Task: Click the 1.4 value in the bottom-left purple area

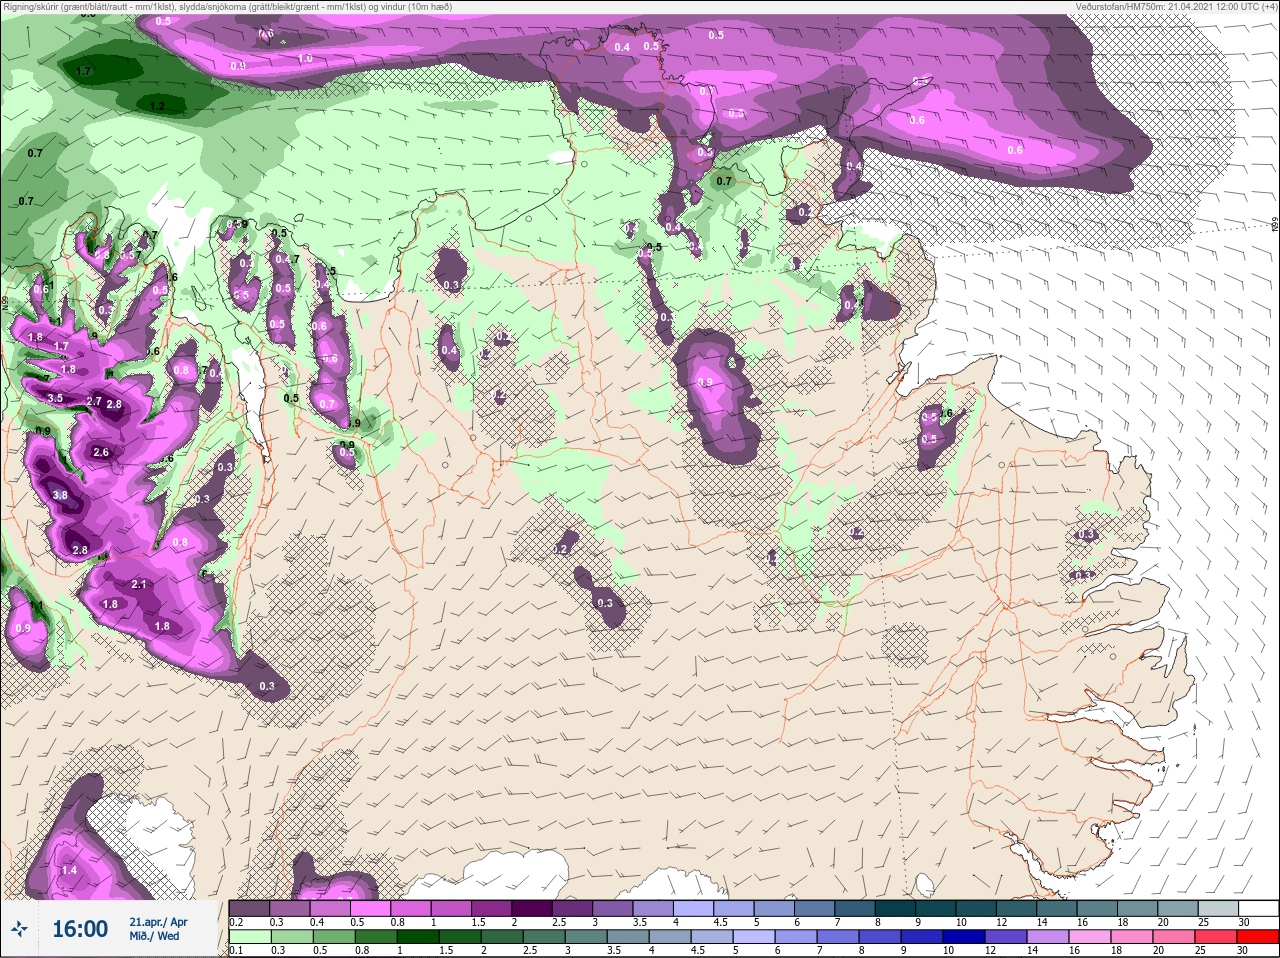Action: pyautogui.click(x=69, y=871)
